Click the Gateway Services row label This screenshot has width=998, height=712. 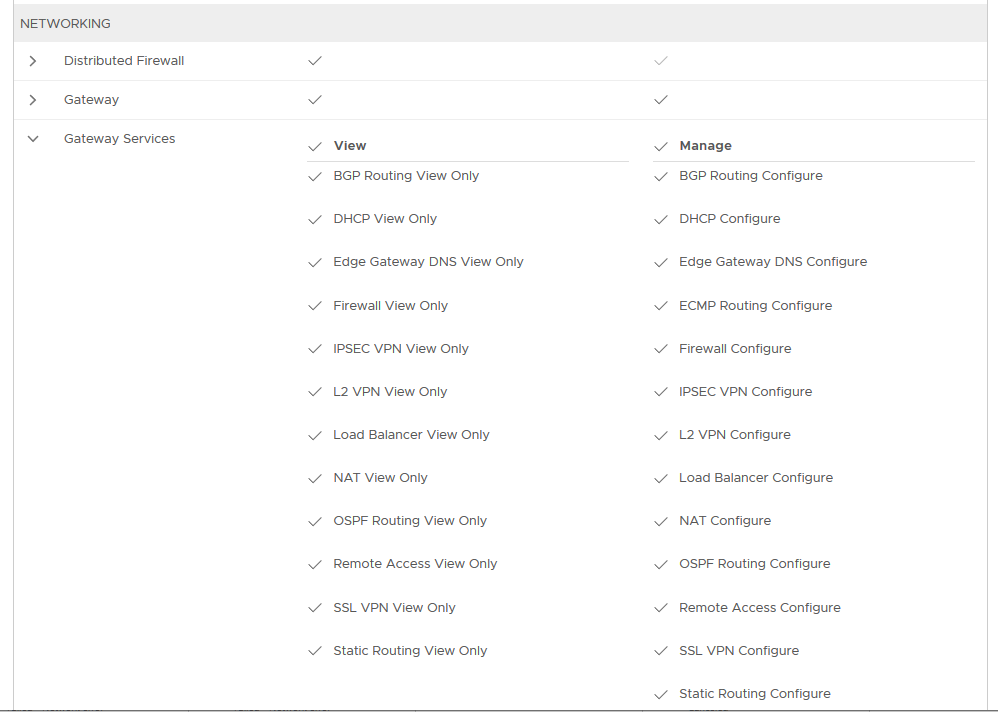coord(119,139)
